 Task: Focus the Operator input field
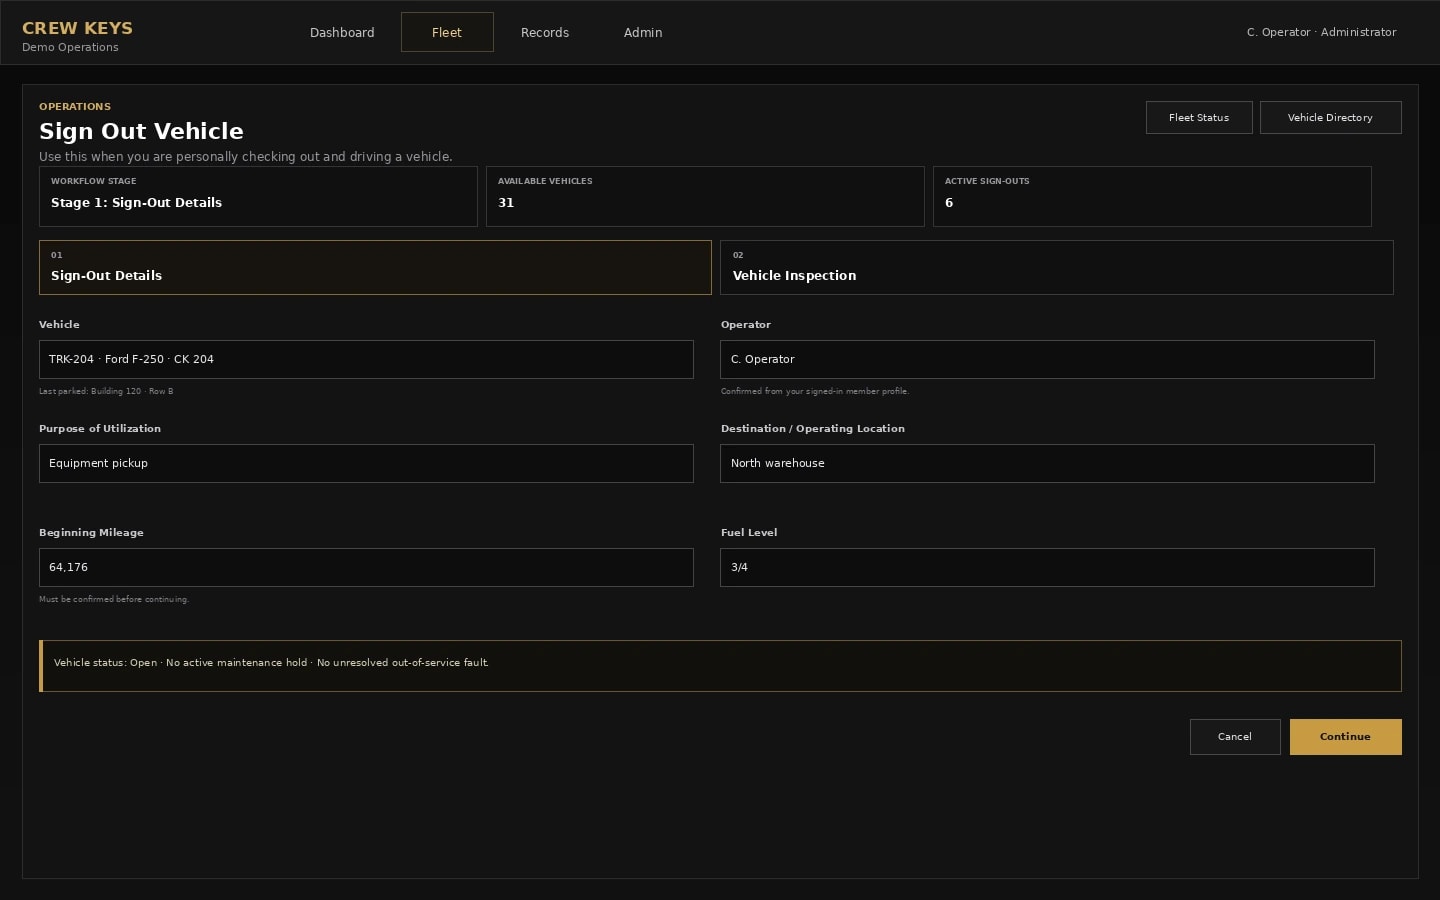(x=1047, y=359)
